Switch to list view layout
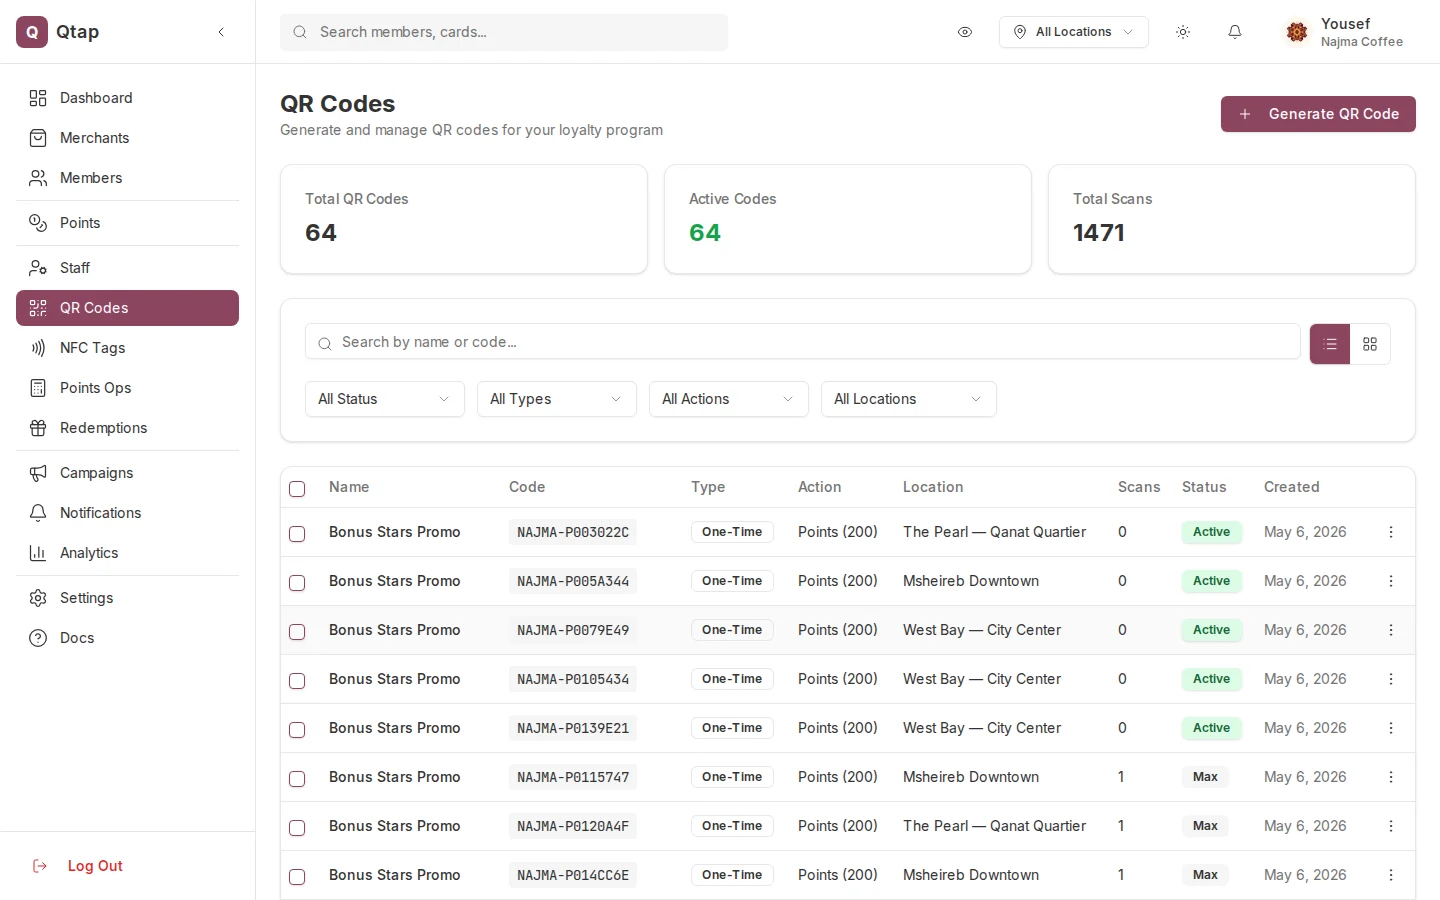This screenshot has width=1440, height=900. click(x=1330, y=344)
